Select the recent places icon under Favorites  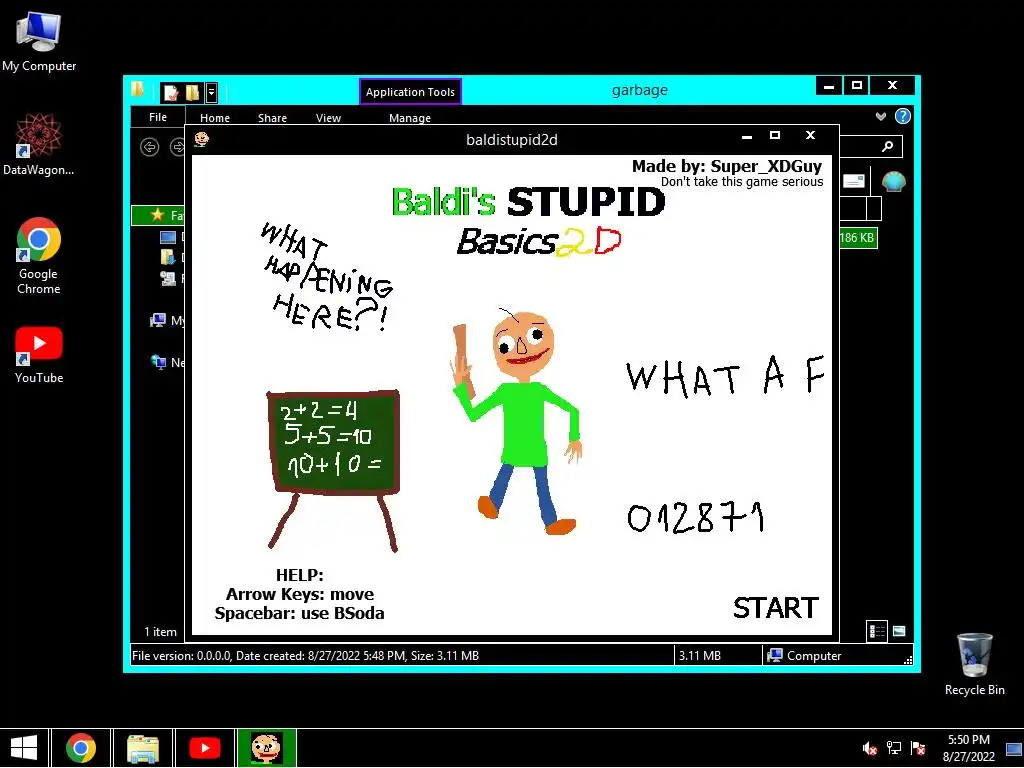point(168,279)
